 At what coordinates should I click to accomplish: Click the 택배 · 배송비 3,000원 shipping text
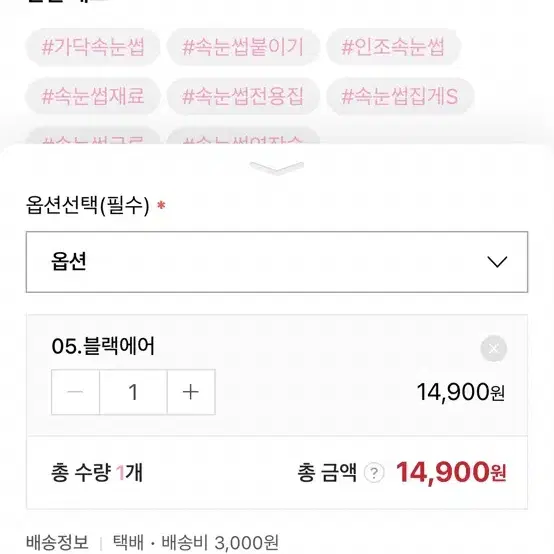click(x=196, y=542)
